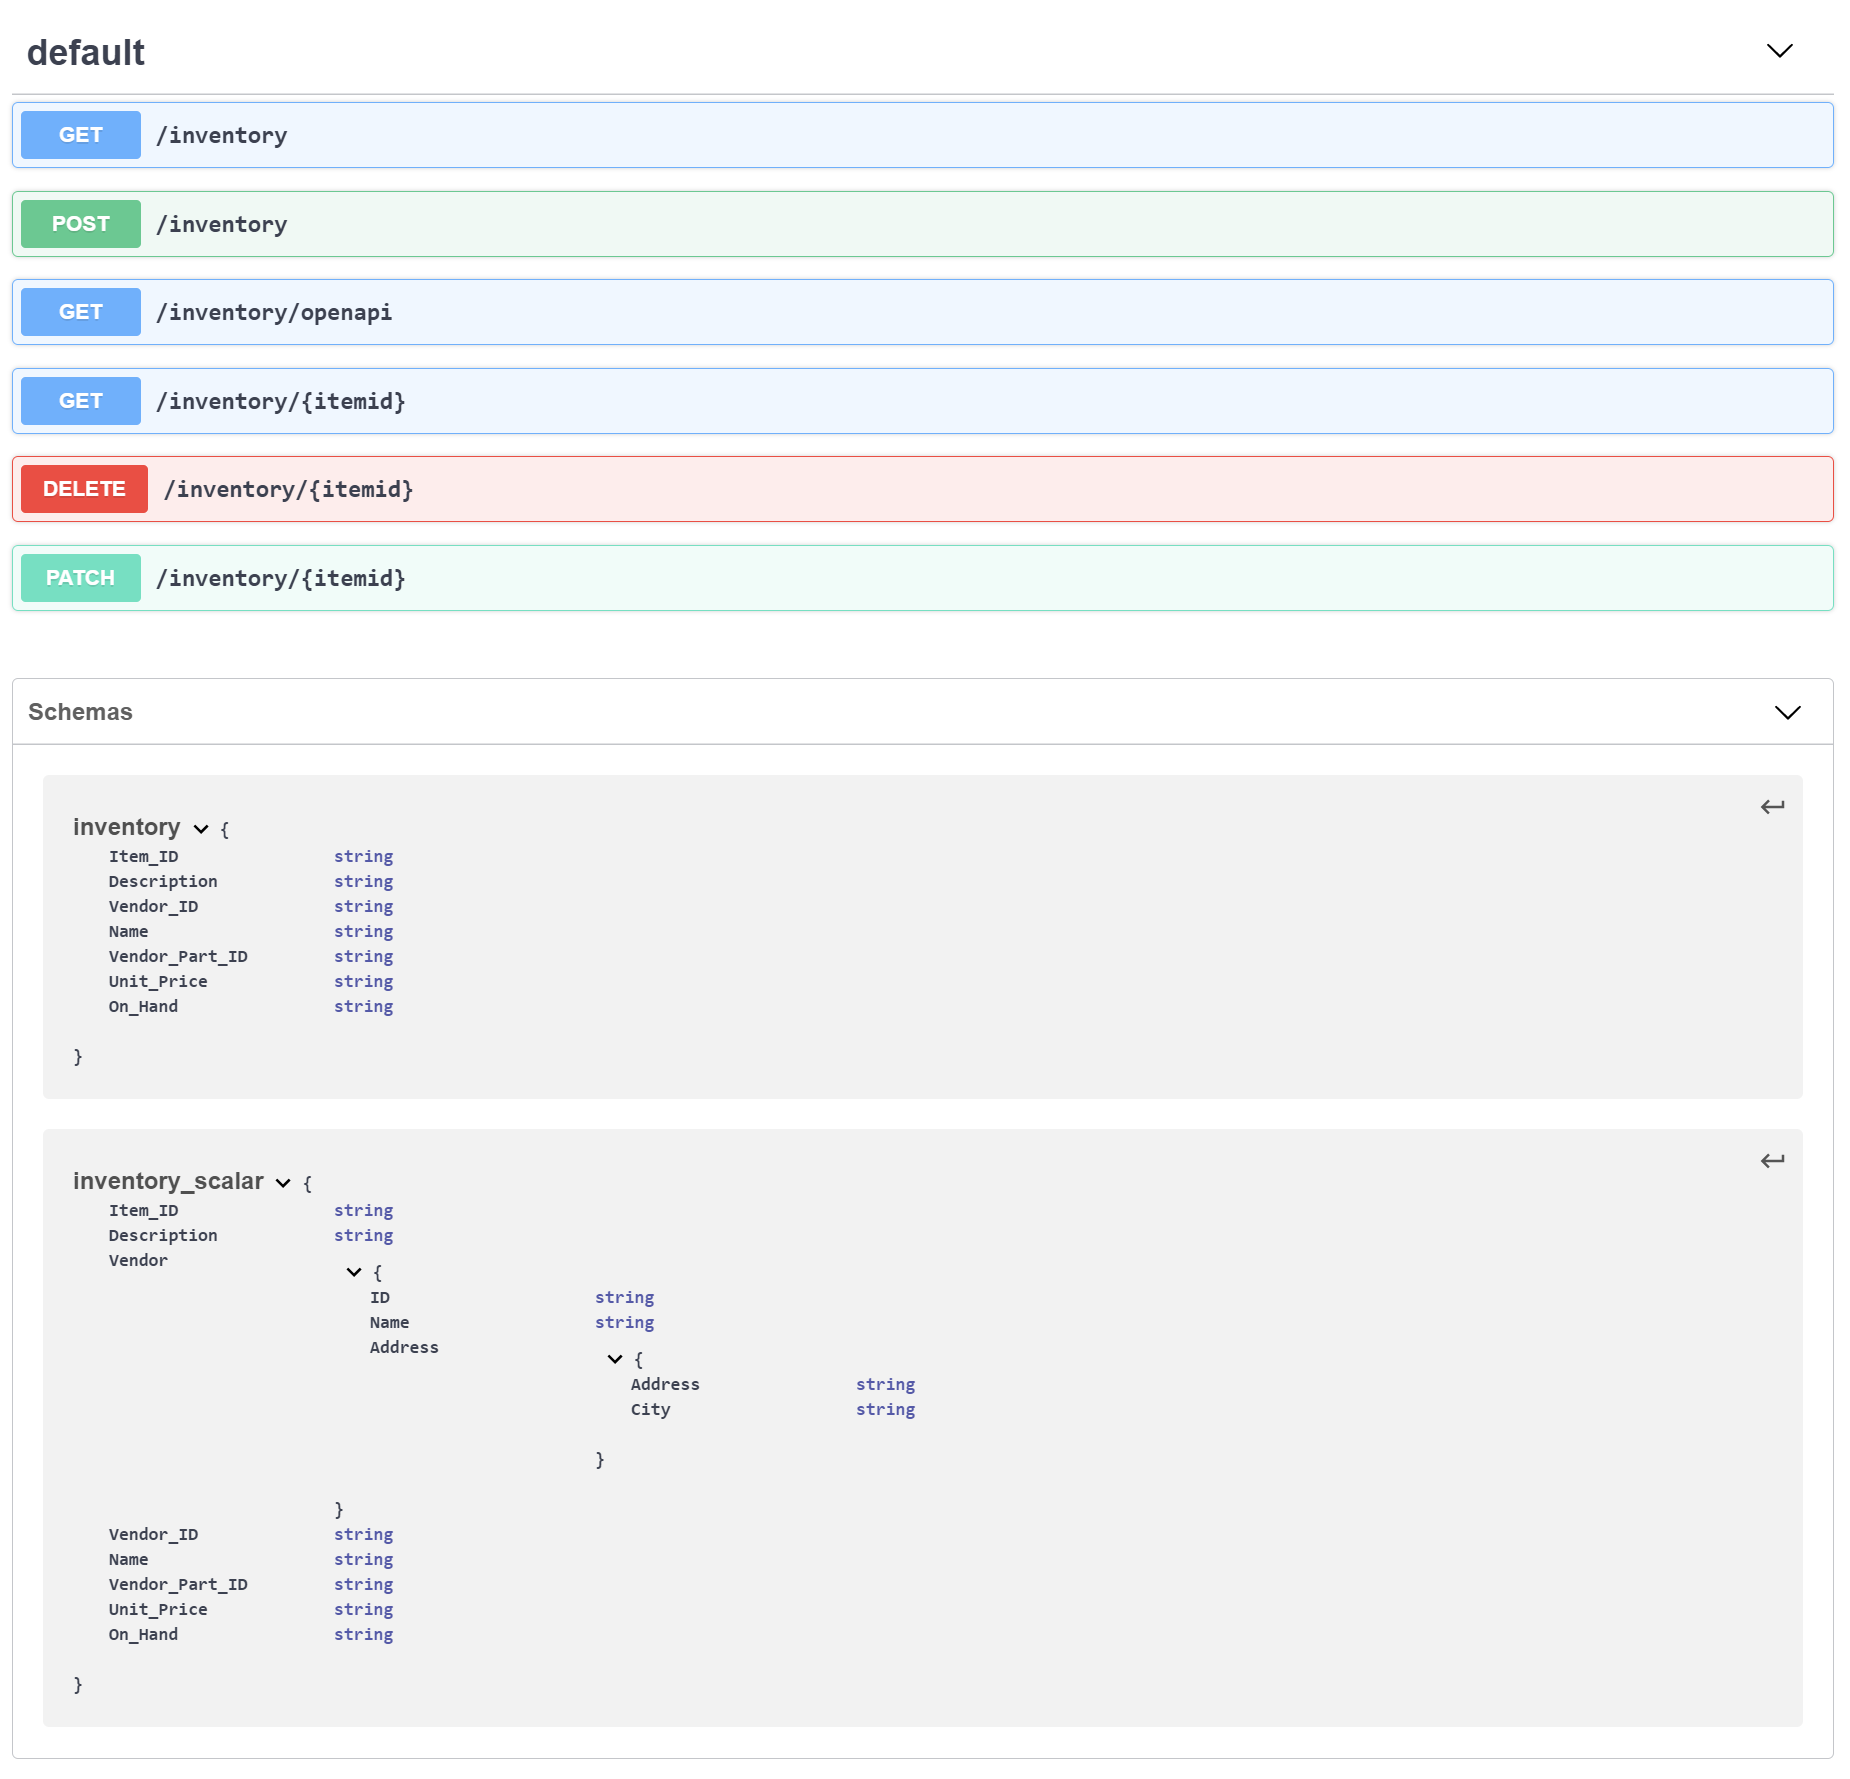The image size is (1850, 1779).
Task: Click the blue GET badge for /inventory/openapi
Action: point(81,312)
